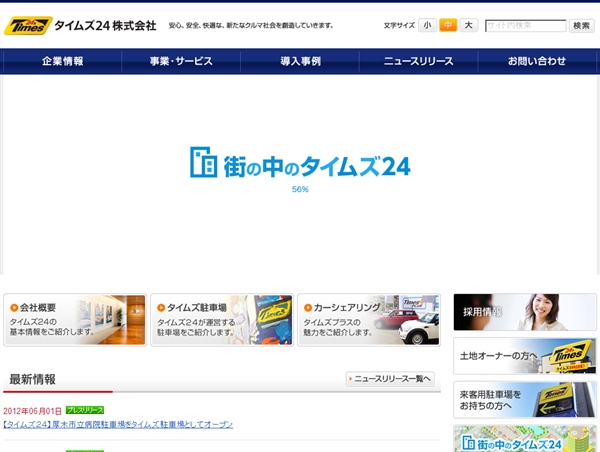Click the タイムズ24 株式会社 company name
Screen dimensions: 600x452
tap(105, 26)
